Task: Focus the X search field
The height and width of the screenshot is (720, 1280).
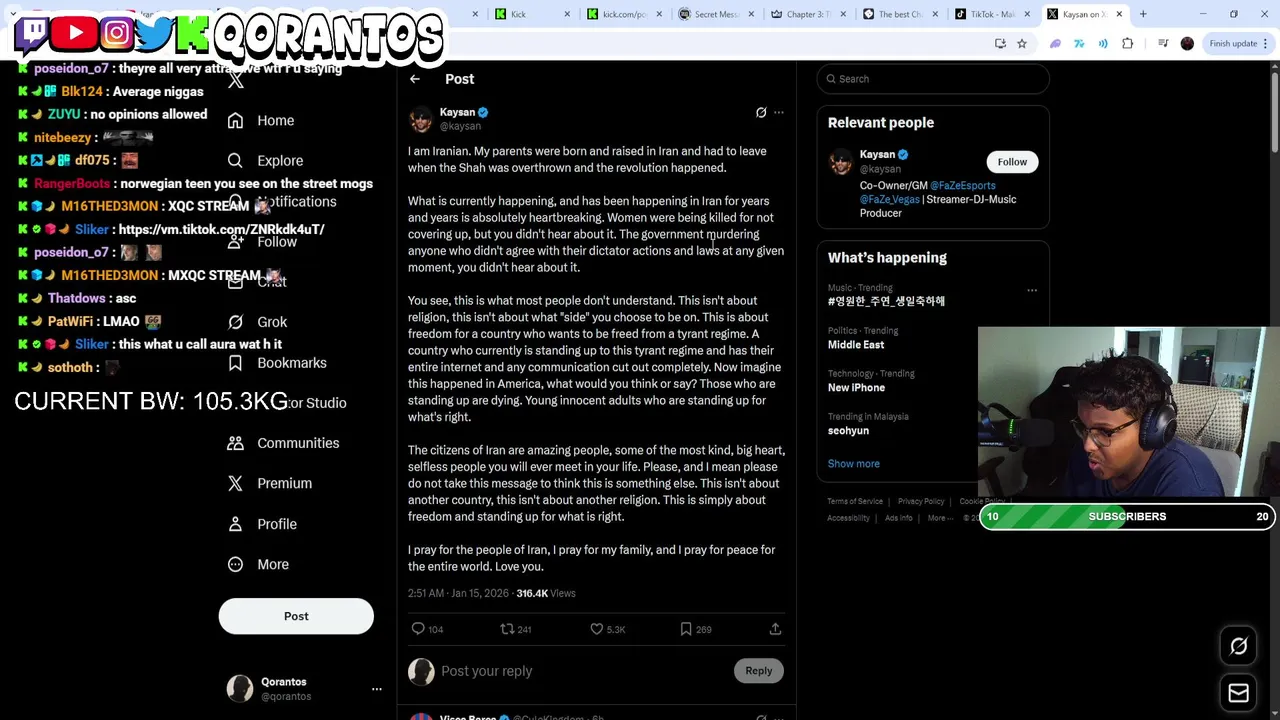Action: point(932,79)
